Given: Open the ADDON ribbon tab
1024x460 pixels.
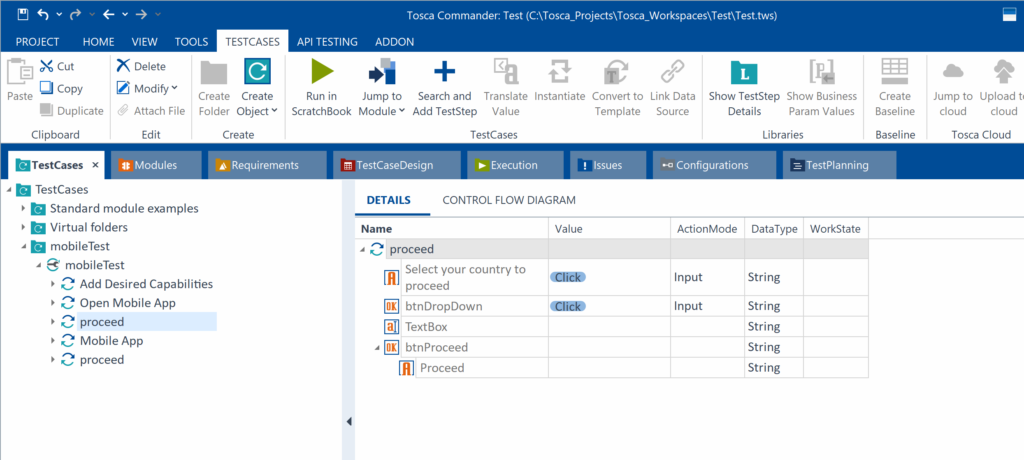Looking at the screenshot, I should [394, 42].
